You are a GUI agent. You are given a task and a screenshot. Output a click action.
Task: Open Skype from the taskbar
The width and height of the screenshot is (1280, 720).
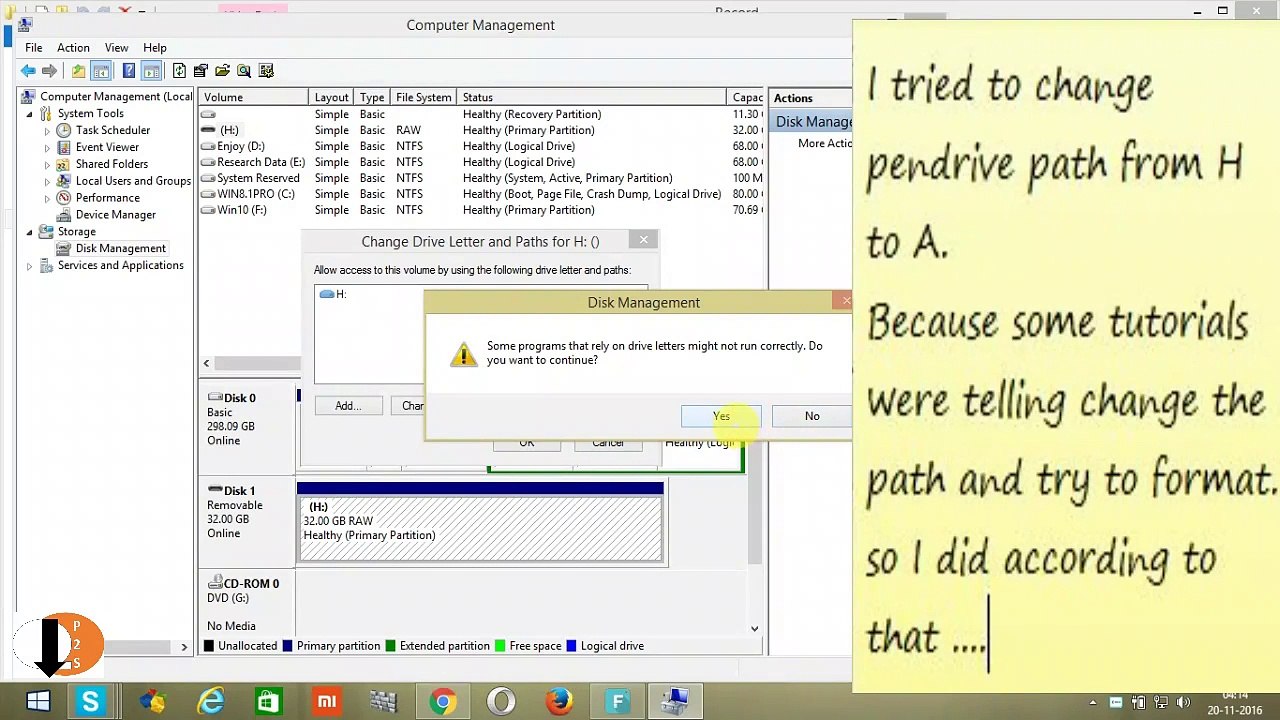pyautogui.click(x=90, y=702)
